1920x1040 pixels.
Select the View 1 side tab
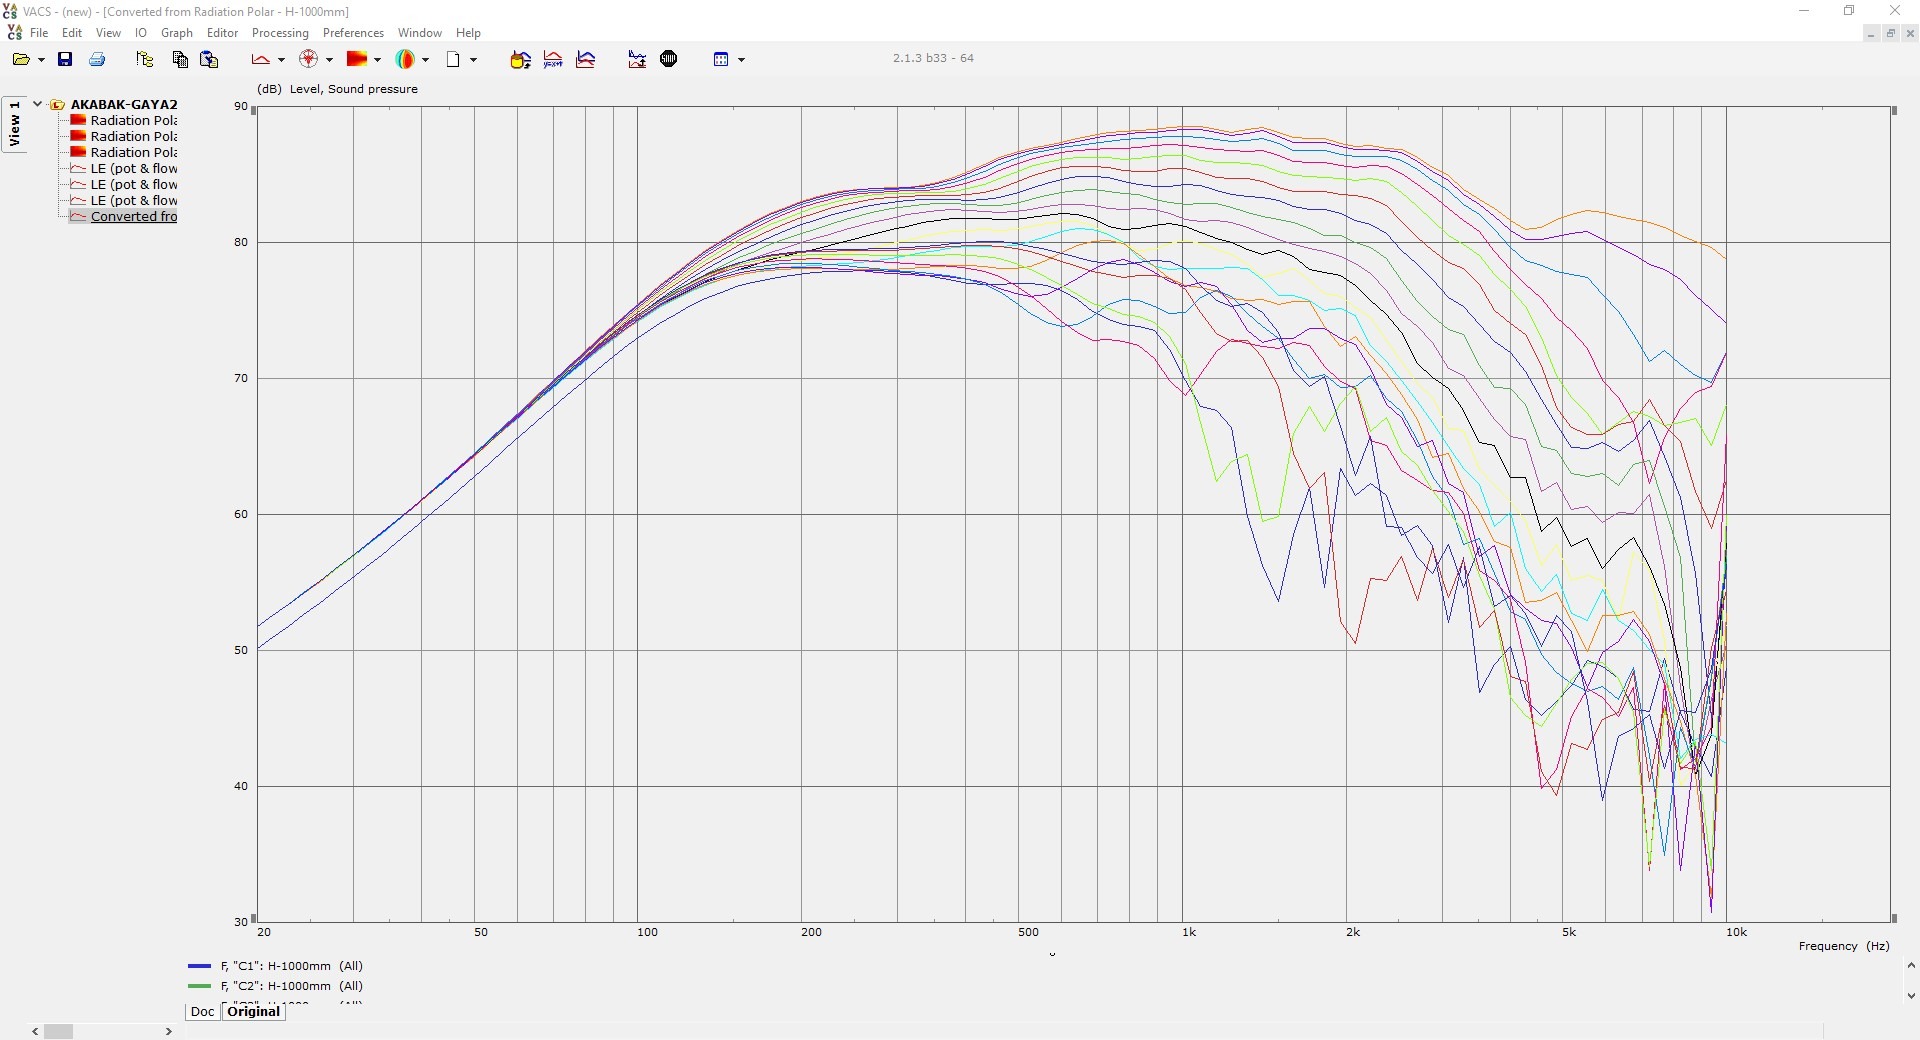point(14,125)
